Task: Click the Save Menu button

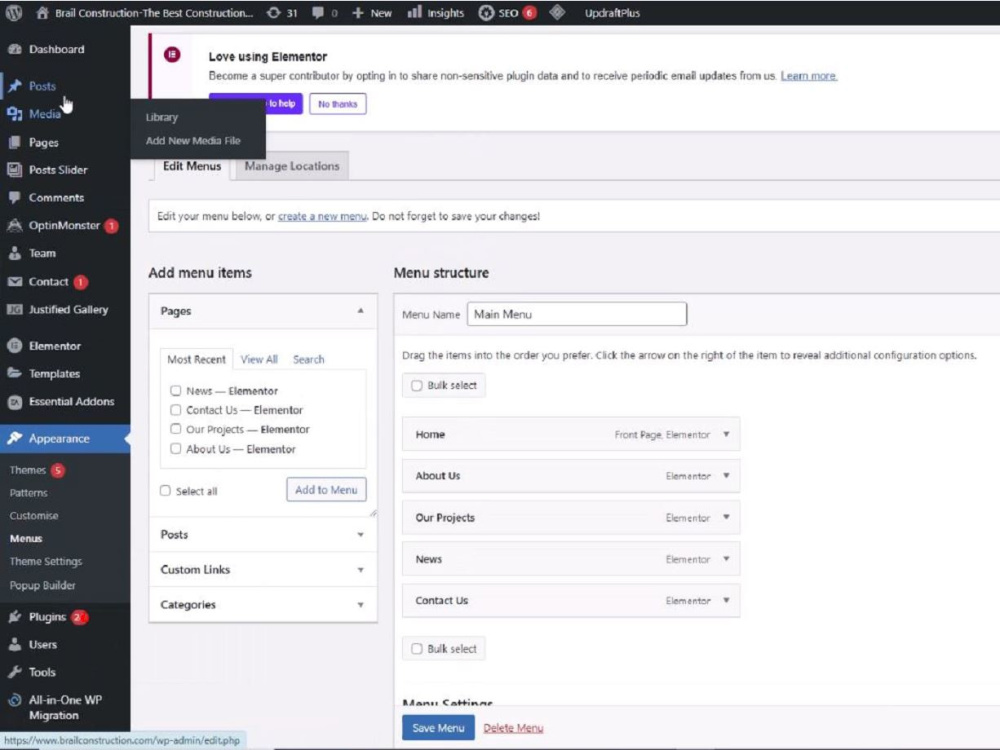Action: click(x=438, y=728)
